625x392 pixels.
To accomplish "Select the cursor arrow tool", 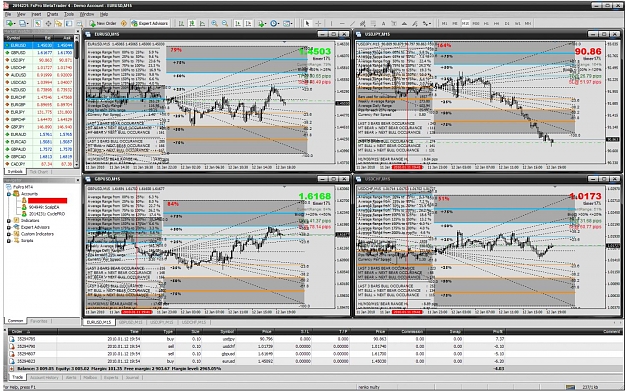I will tap(308, 24).
